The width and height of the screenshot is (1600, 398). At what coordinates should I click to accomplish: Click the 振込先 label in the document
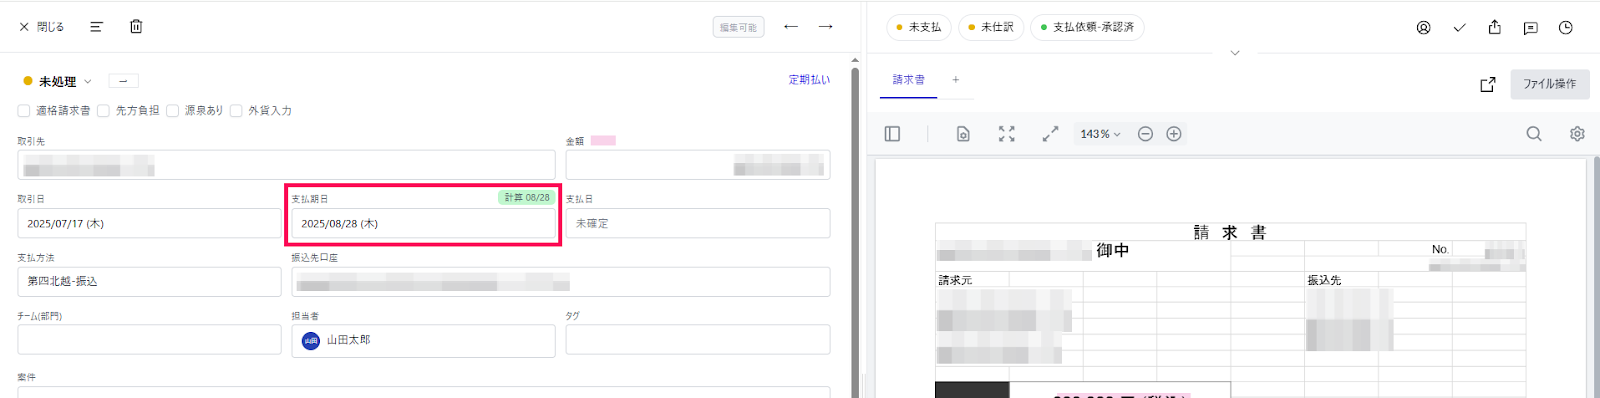tap(1324, 280)
